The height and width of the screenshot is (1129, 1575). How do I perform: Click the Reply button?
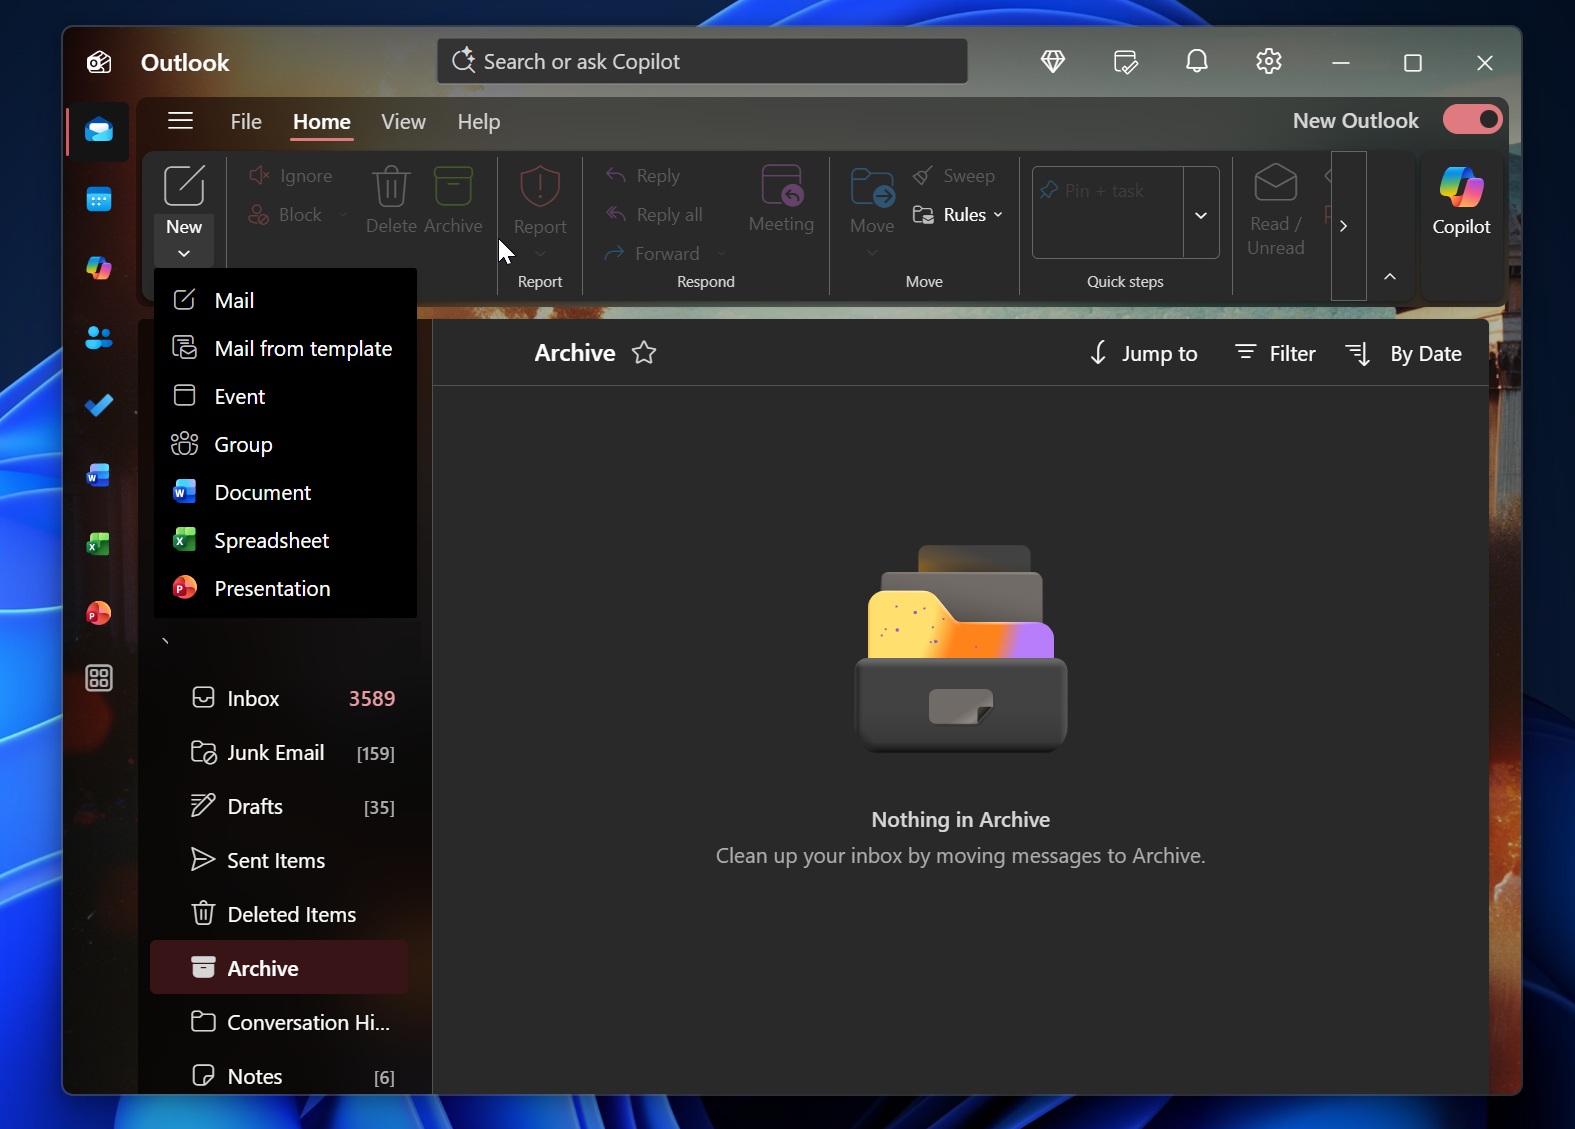coord(643,176)
